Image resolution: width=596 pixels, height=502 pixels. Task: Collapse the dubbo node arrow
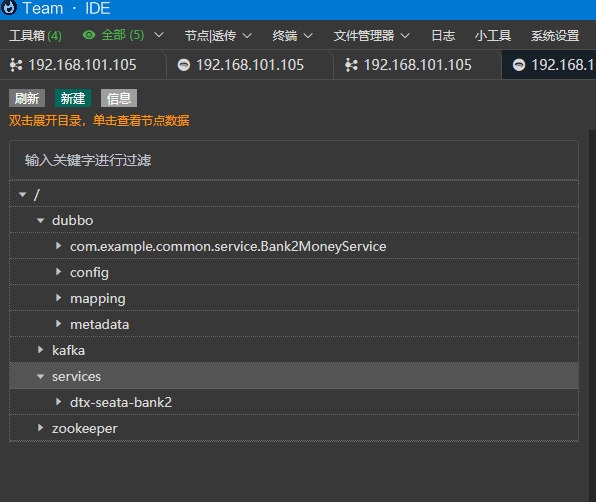click(x=40, y=220)
